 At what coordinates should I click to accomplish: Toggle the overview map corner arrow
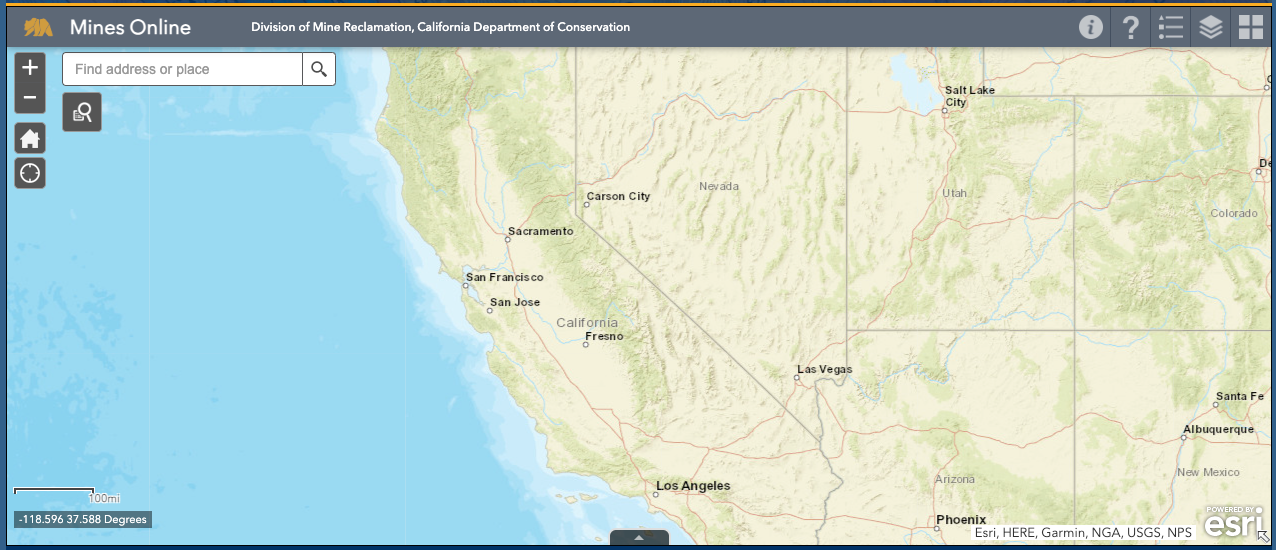(1263, 537)
